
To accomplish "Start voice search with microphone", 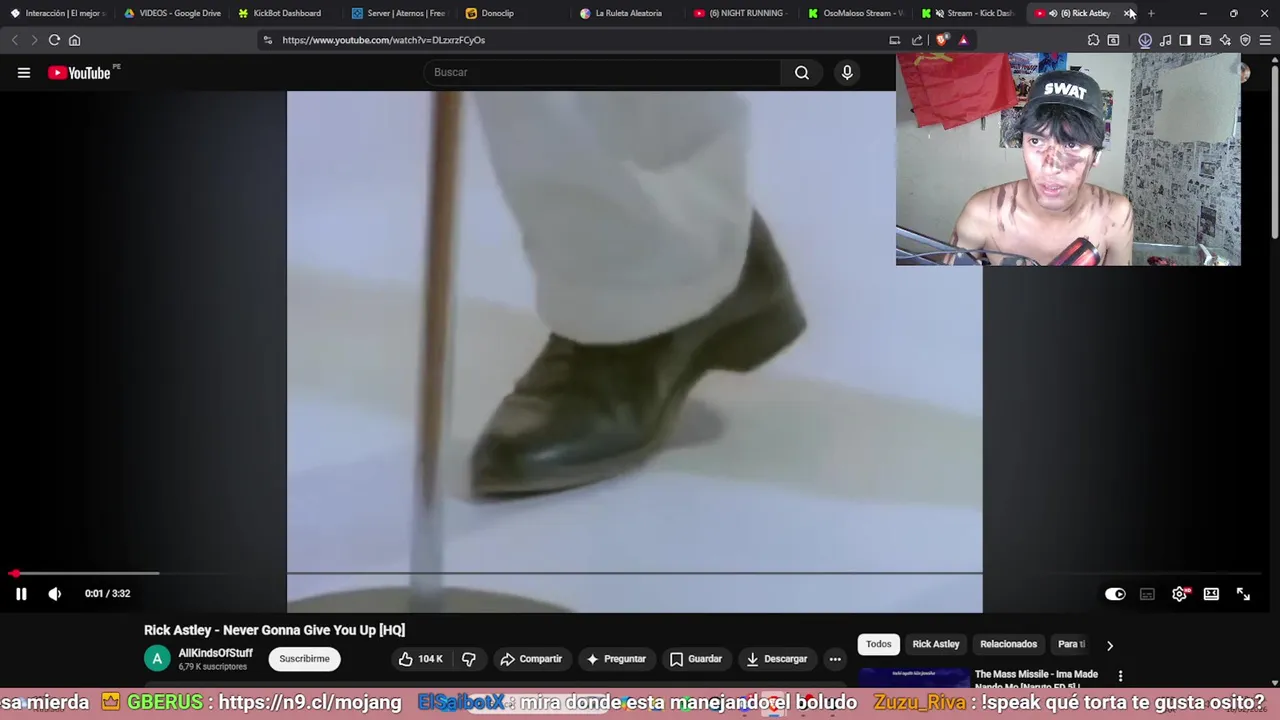I will coord(847,72).
